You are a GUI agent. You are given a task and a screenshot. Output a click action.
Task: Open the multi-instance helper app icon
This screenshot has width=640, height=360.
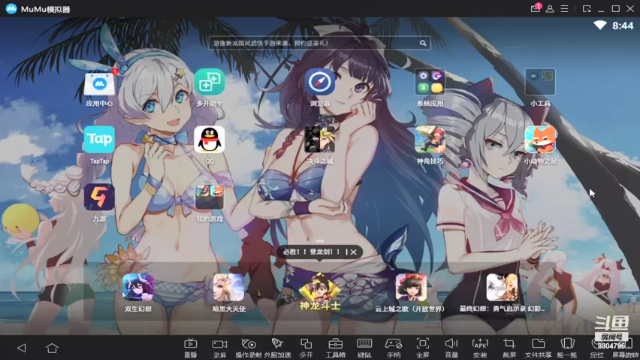[209, 82]
